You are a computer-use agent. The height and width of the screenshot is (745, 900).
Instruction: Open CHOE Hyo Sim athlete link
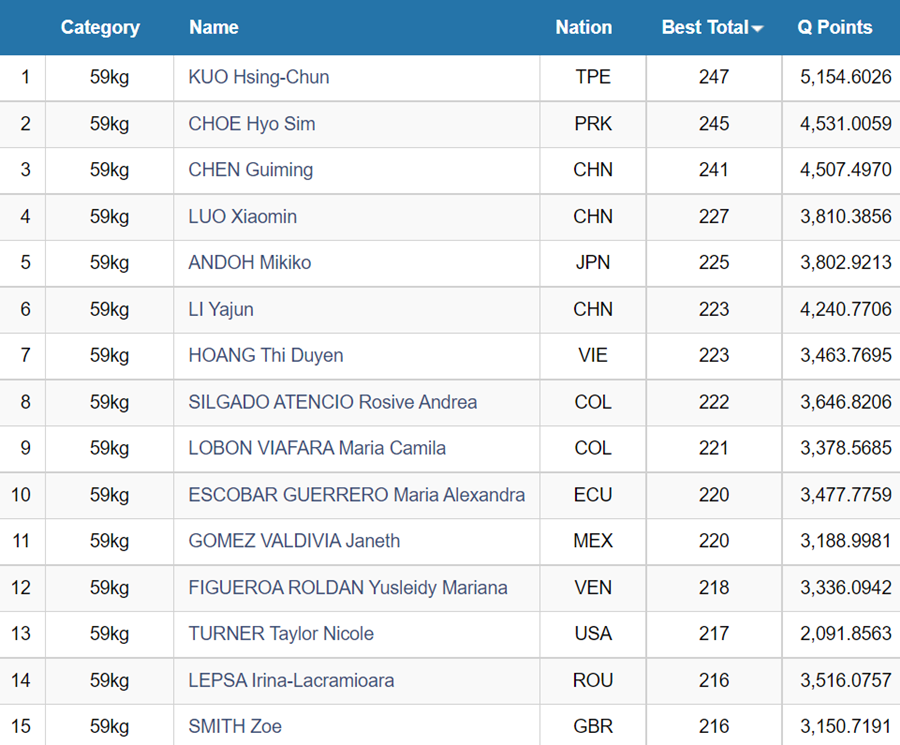point(252,123)
